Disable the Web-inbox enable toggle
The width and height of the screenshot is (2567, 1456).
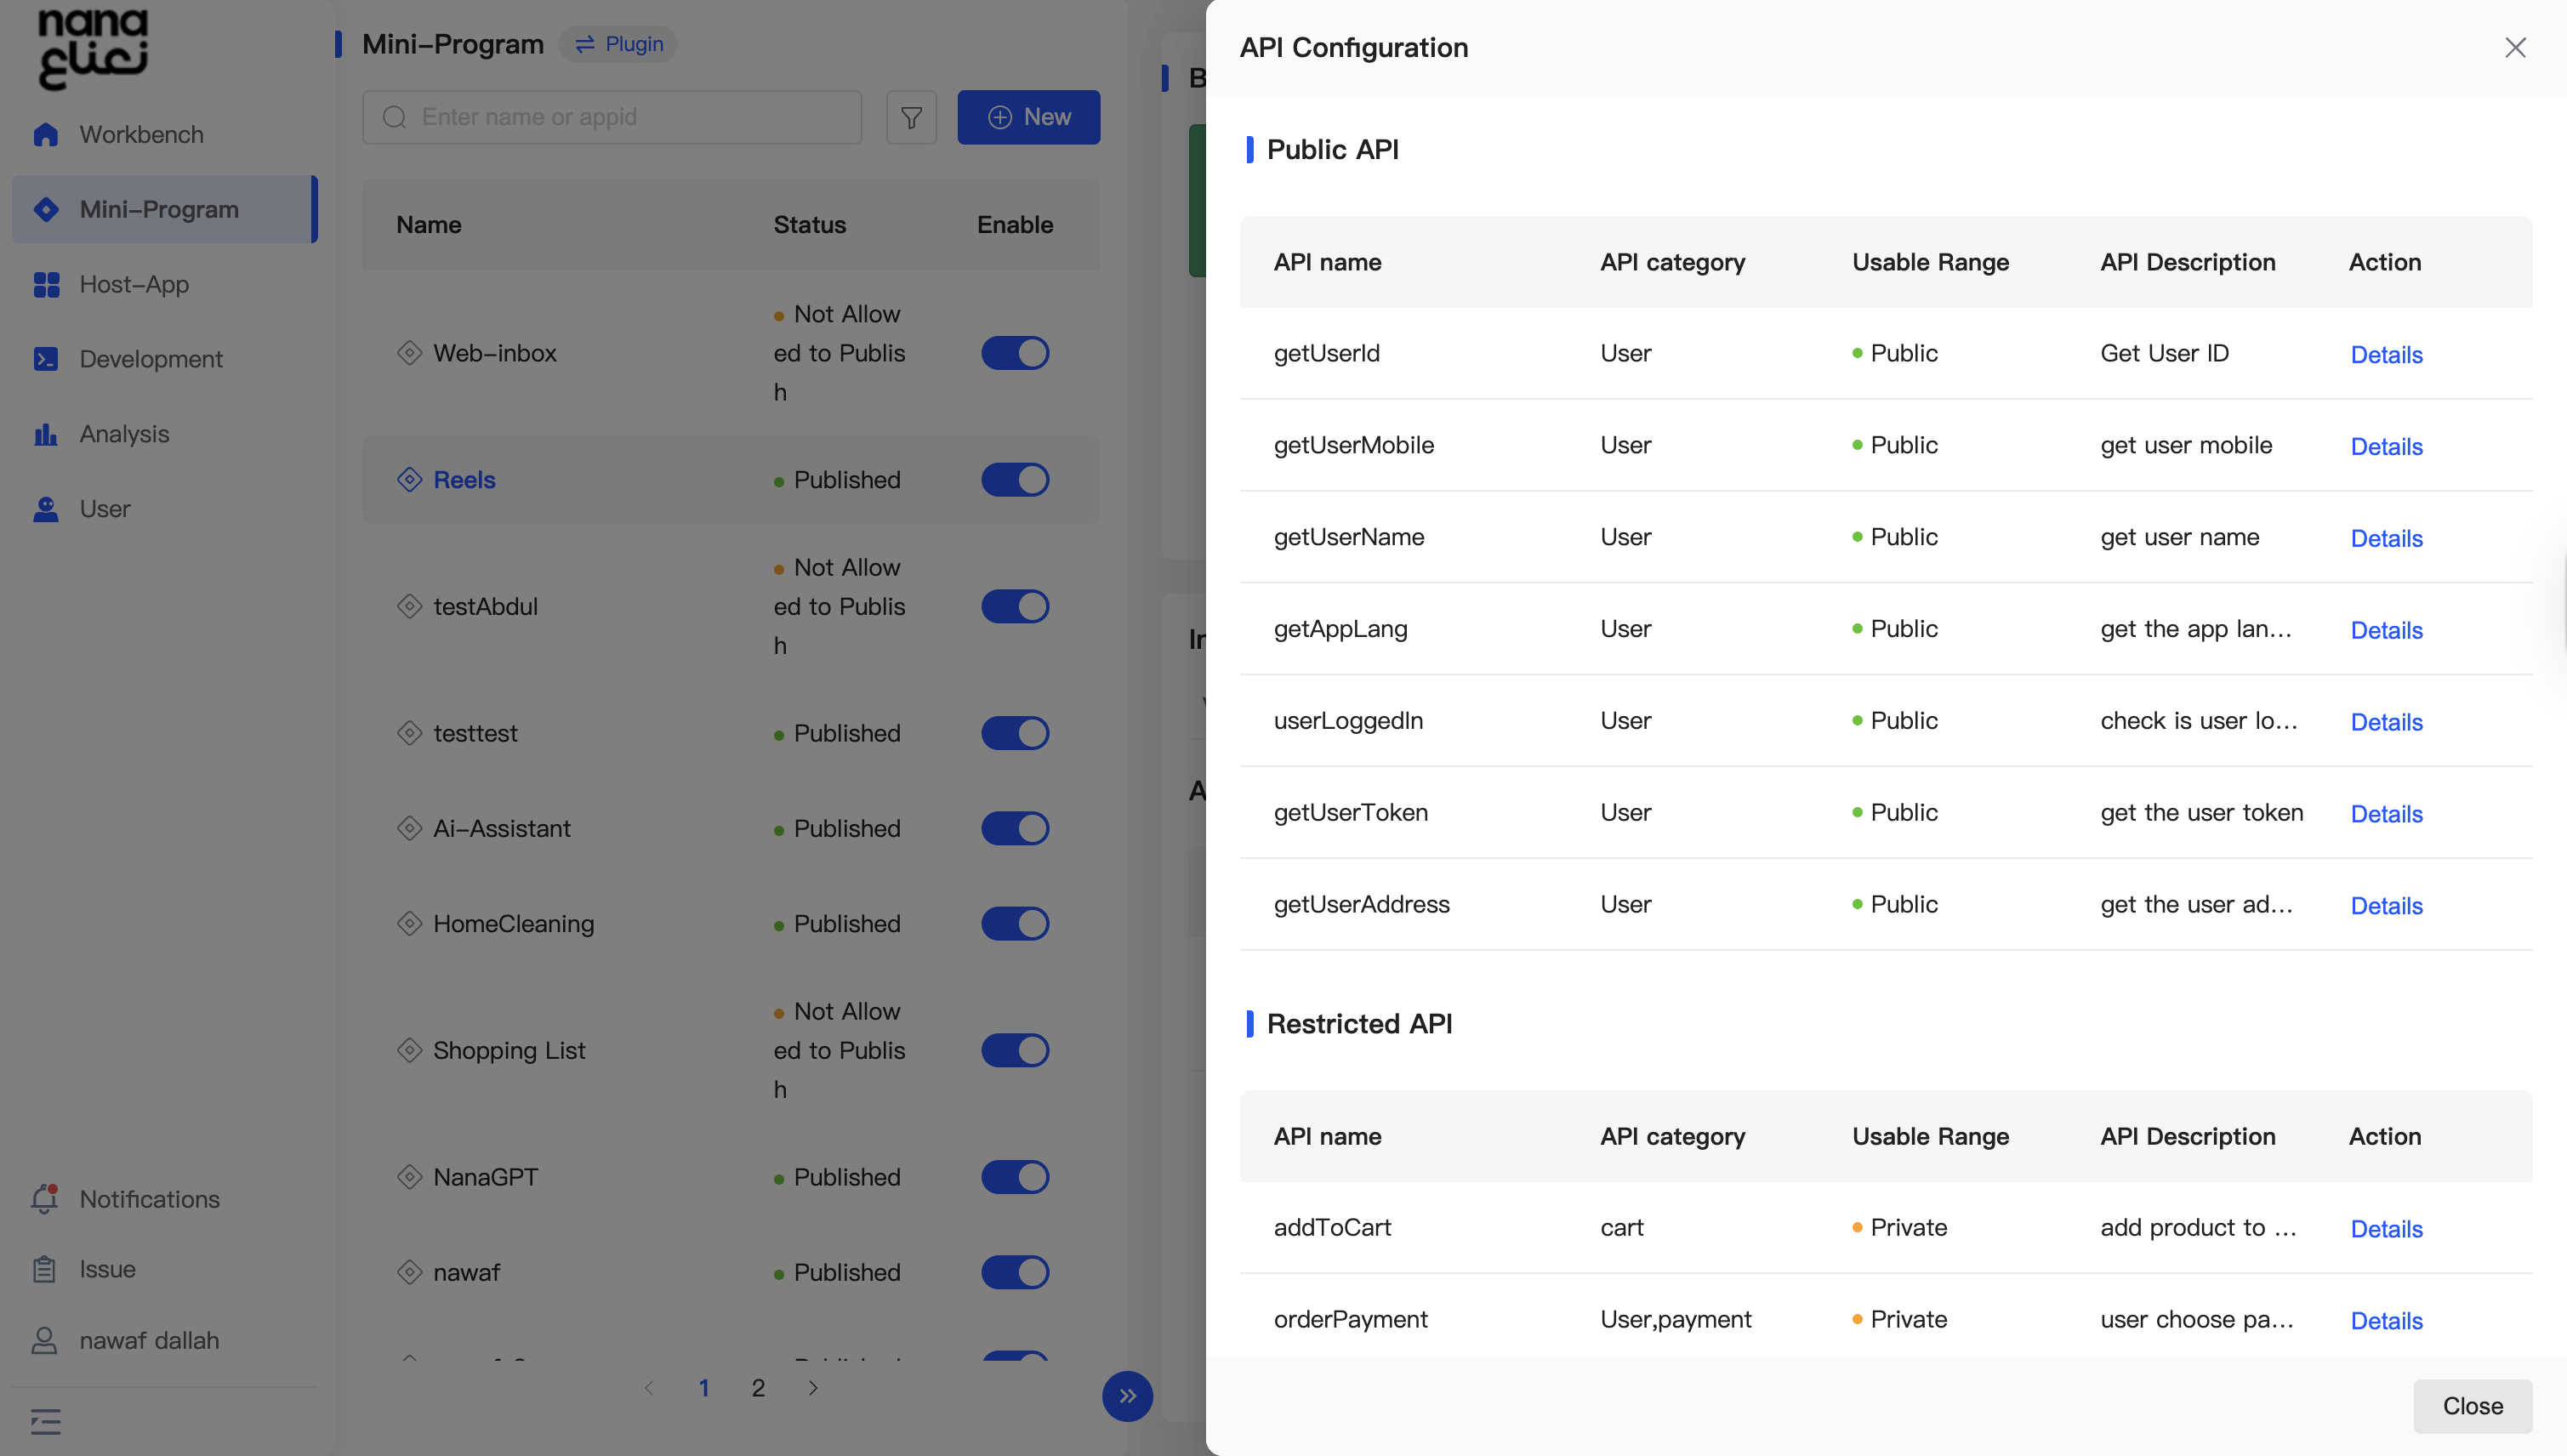[x=1014, y=353]
